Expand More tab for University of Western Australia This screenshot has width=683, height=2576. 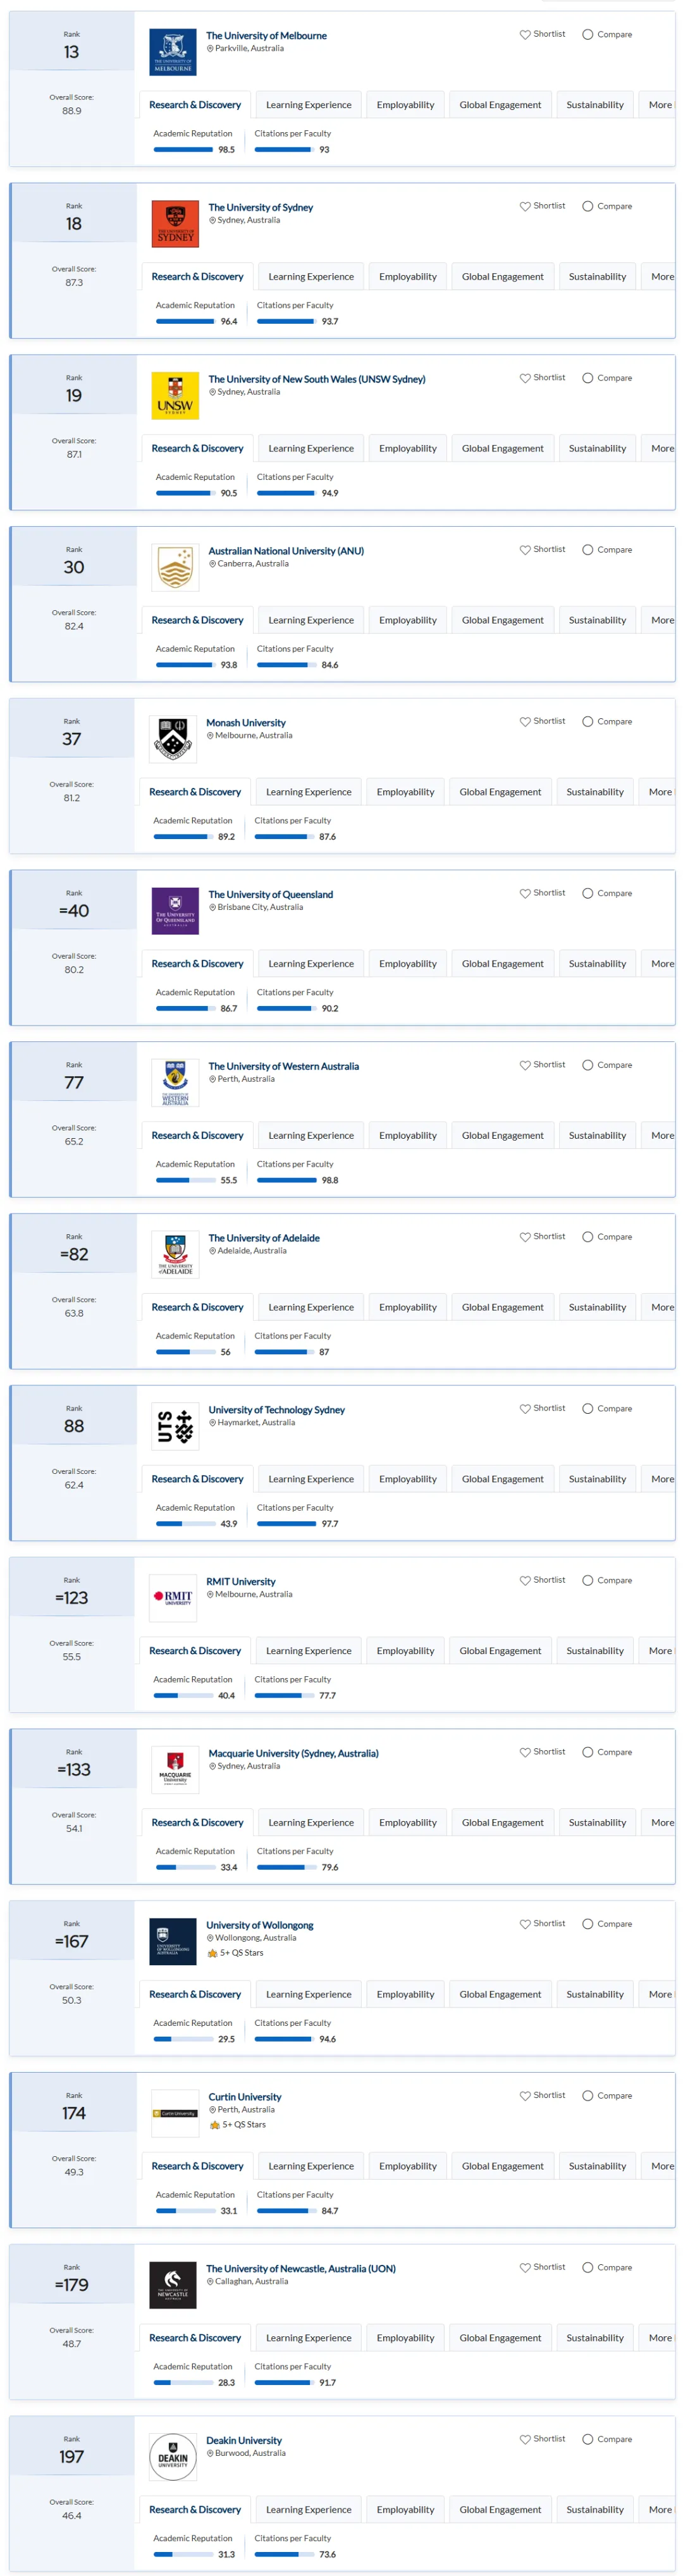click(661, 1136)
